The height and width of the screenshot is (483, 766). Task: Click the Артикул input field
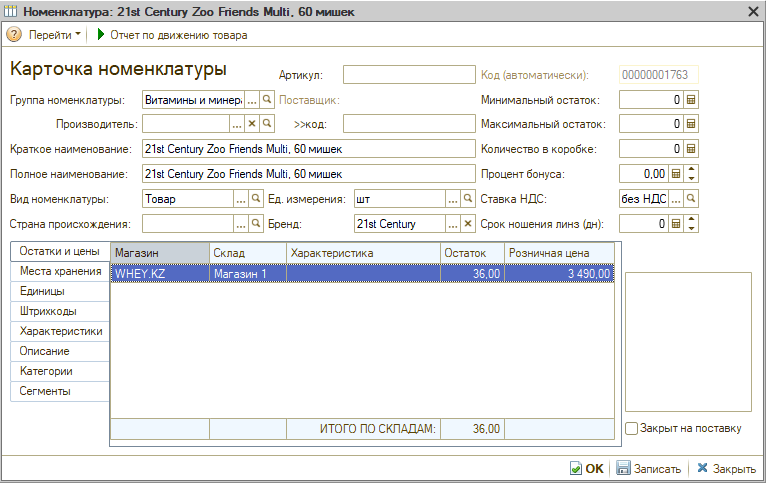(x=408, y=75)
